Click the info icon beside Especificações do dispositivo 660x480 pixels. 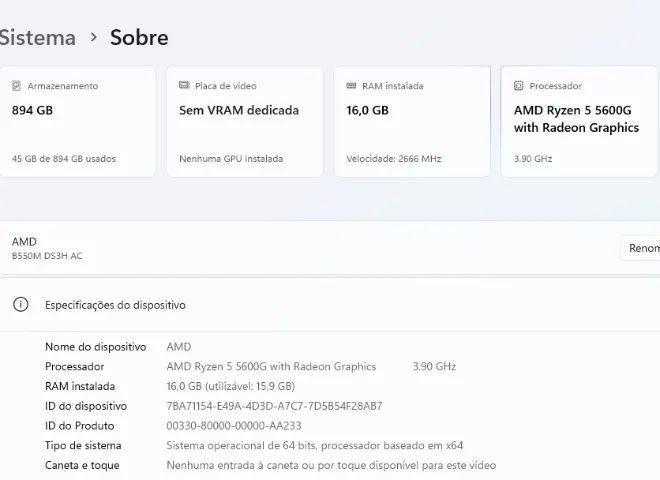click(21, 304)
